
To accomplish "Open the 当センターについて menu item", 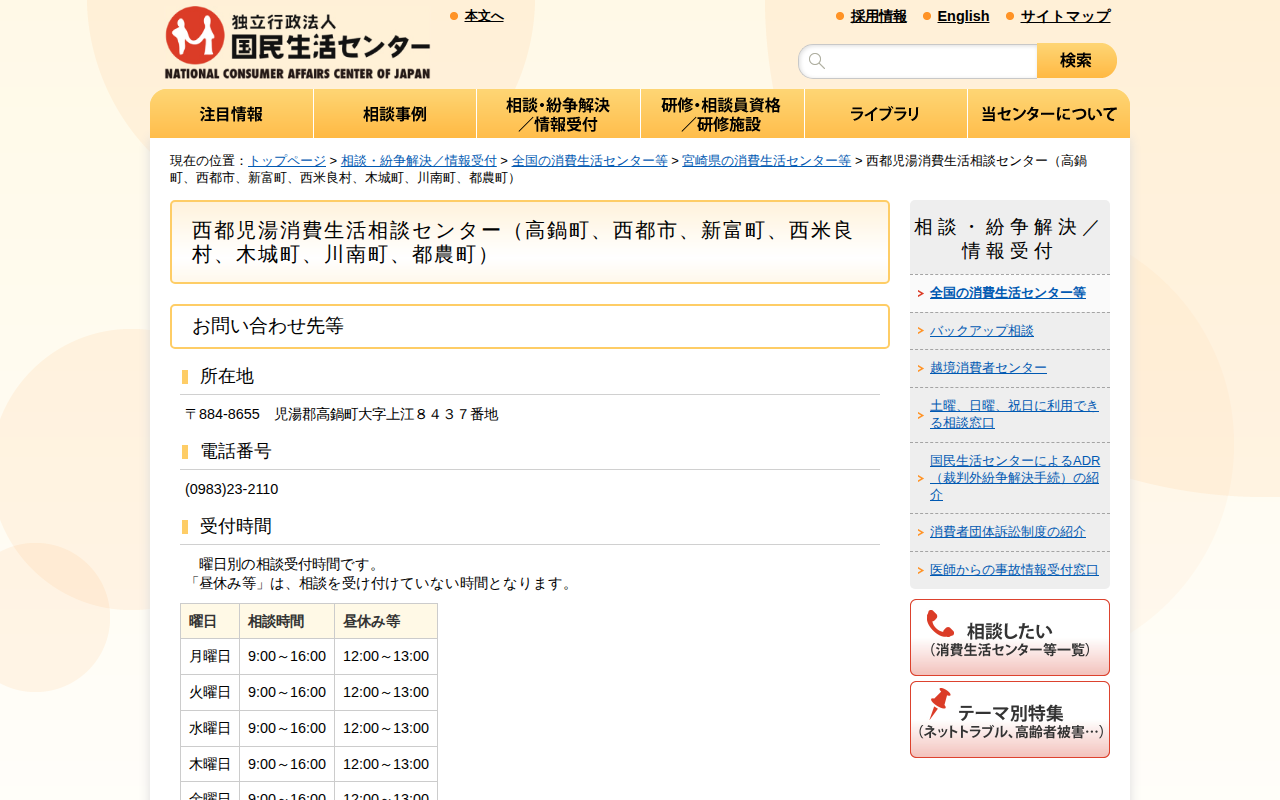I will click(1048, 113).
